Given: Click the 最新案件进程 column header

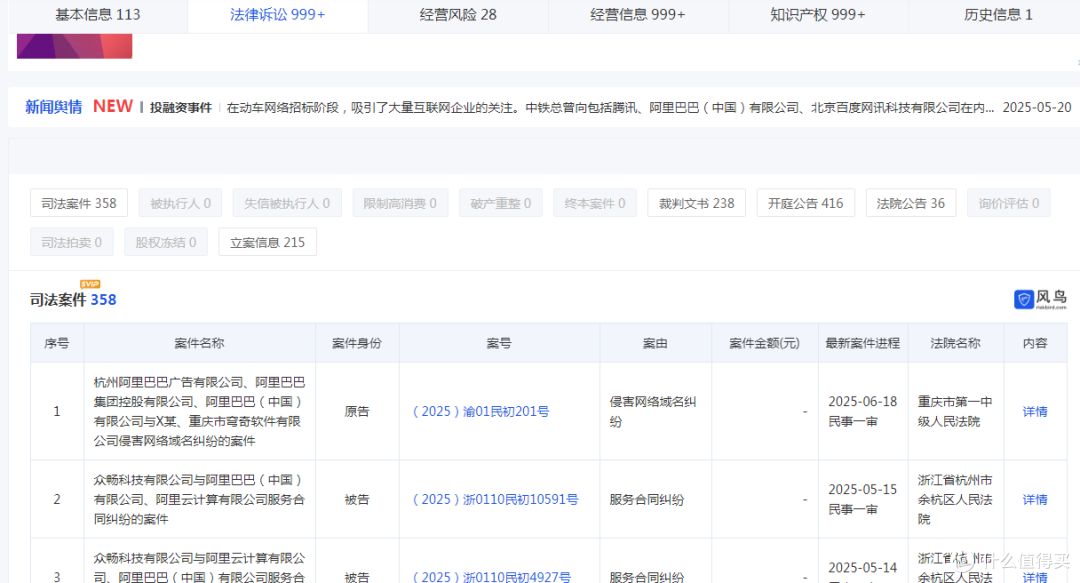Looking at the screenshot, I should pos(862,343).
